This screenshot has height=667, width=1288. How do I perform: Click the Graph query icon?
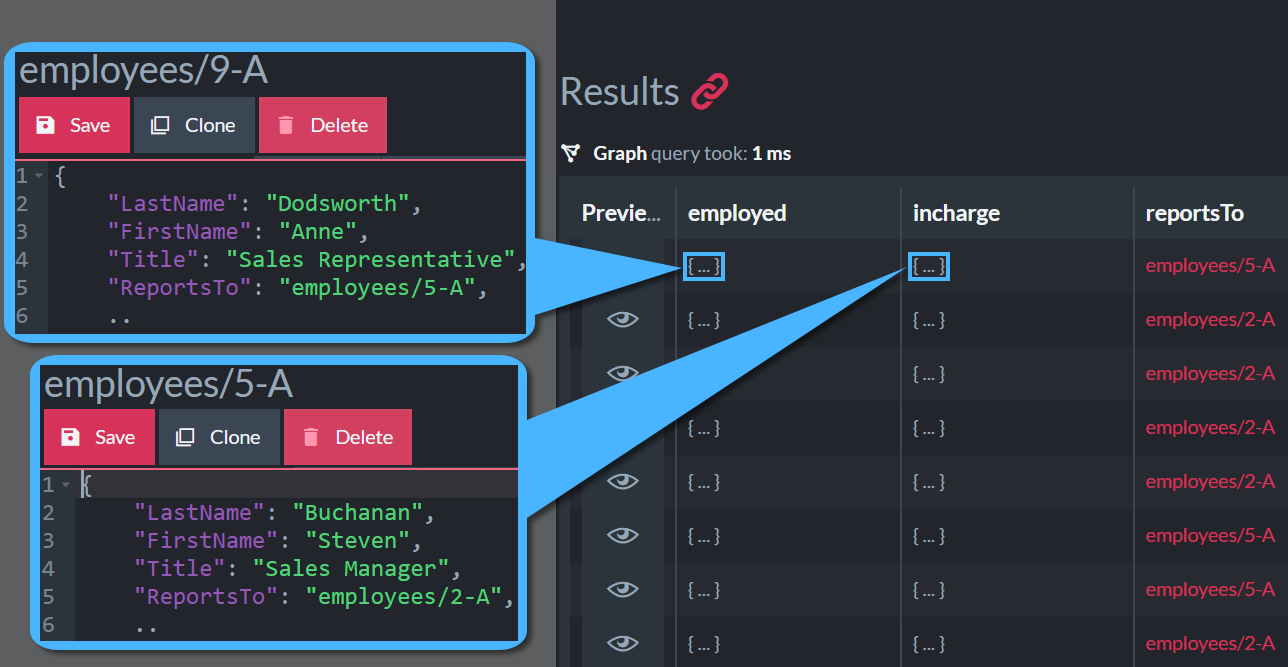tap(571, 153)
